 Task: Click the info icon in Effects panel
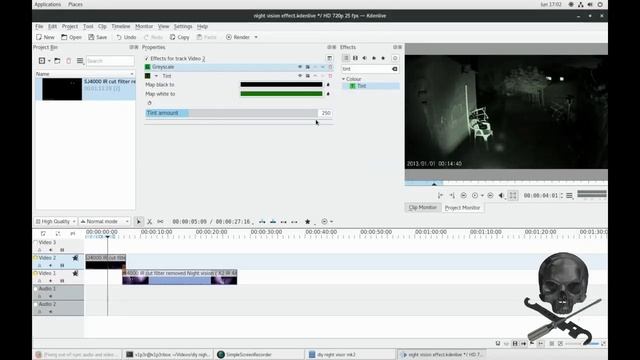[395, 58]
